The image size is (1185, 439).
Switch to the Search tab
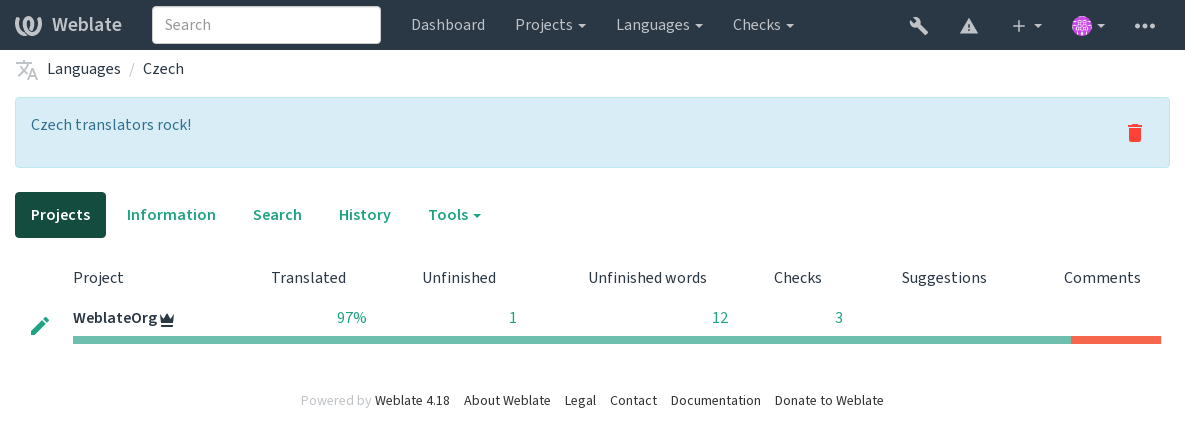(x=277, y=215)
